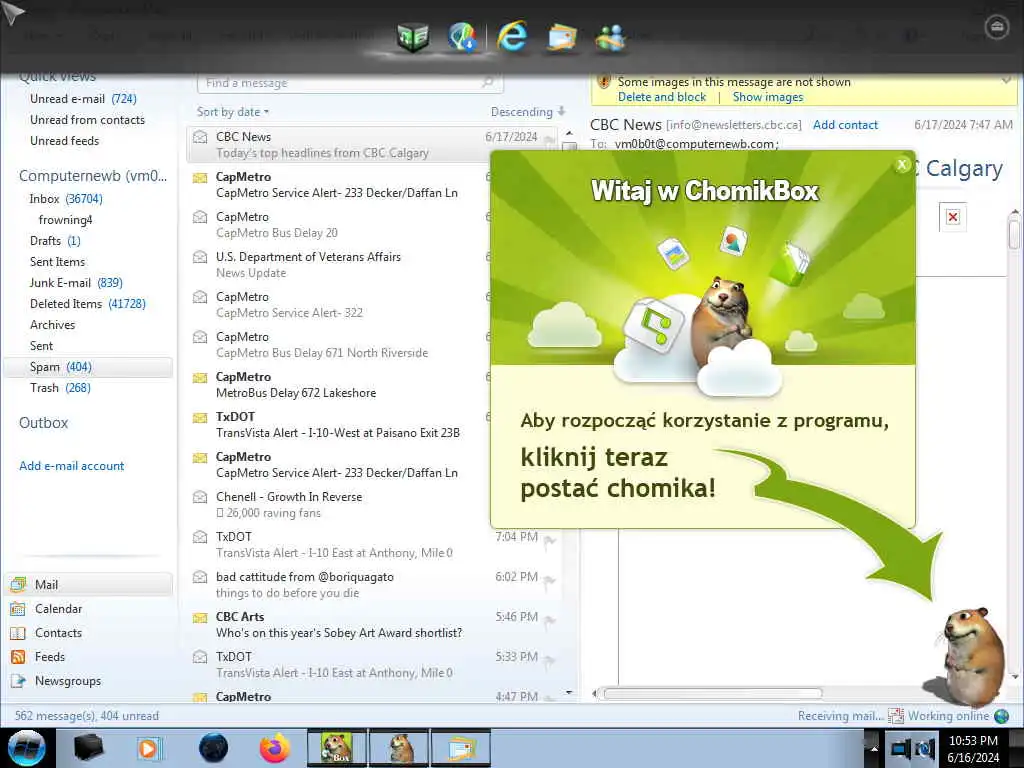1024x768 pixels.
Task: Launch the globe download dock icon
Action: point(463,37)
